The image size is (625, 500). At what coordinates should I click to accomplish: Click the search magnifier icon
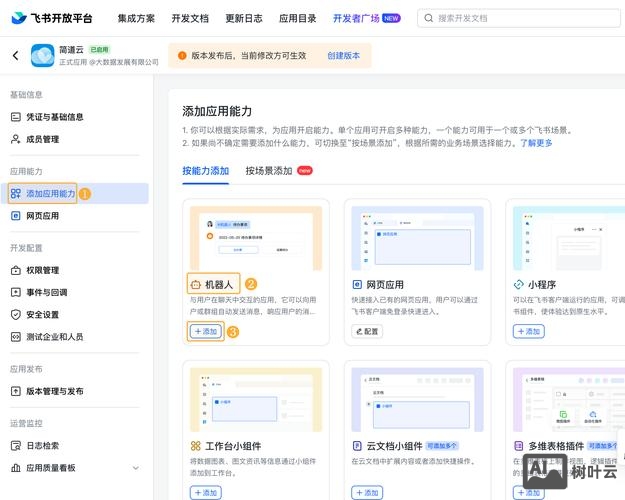tap(428, 18)
